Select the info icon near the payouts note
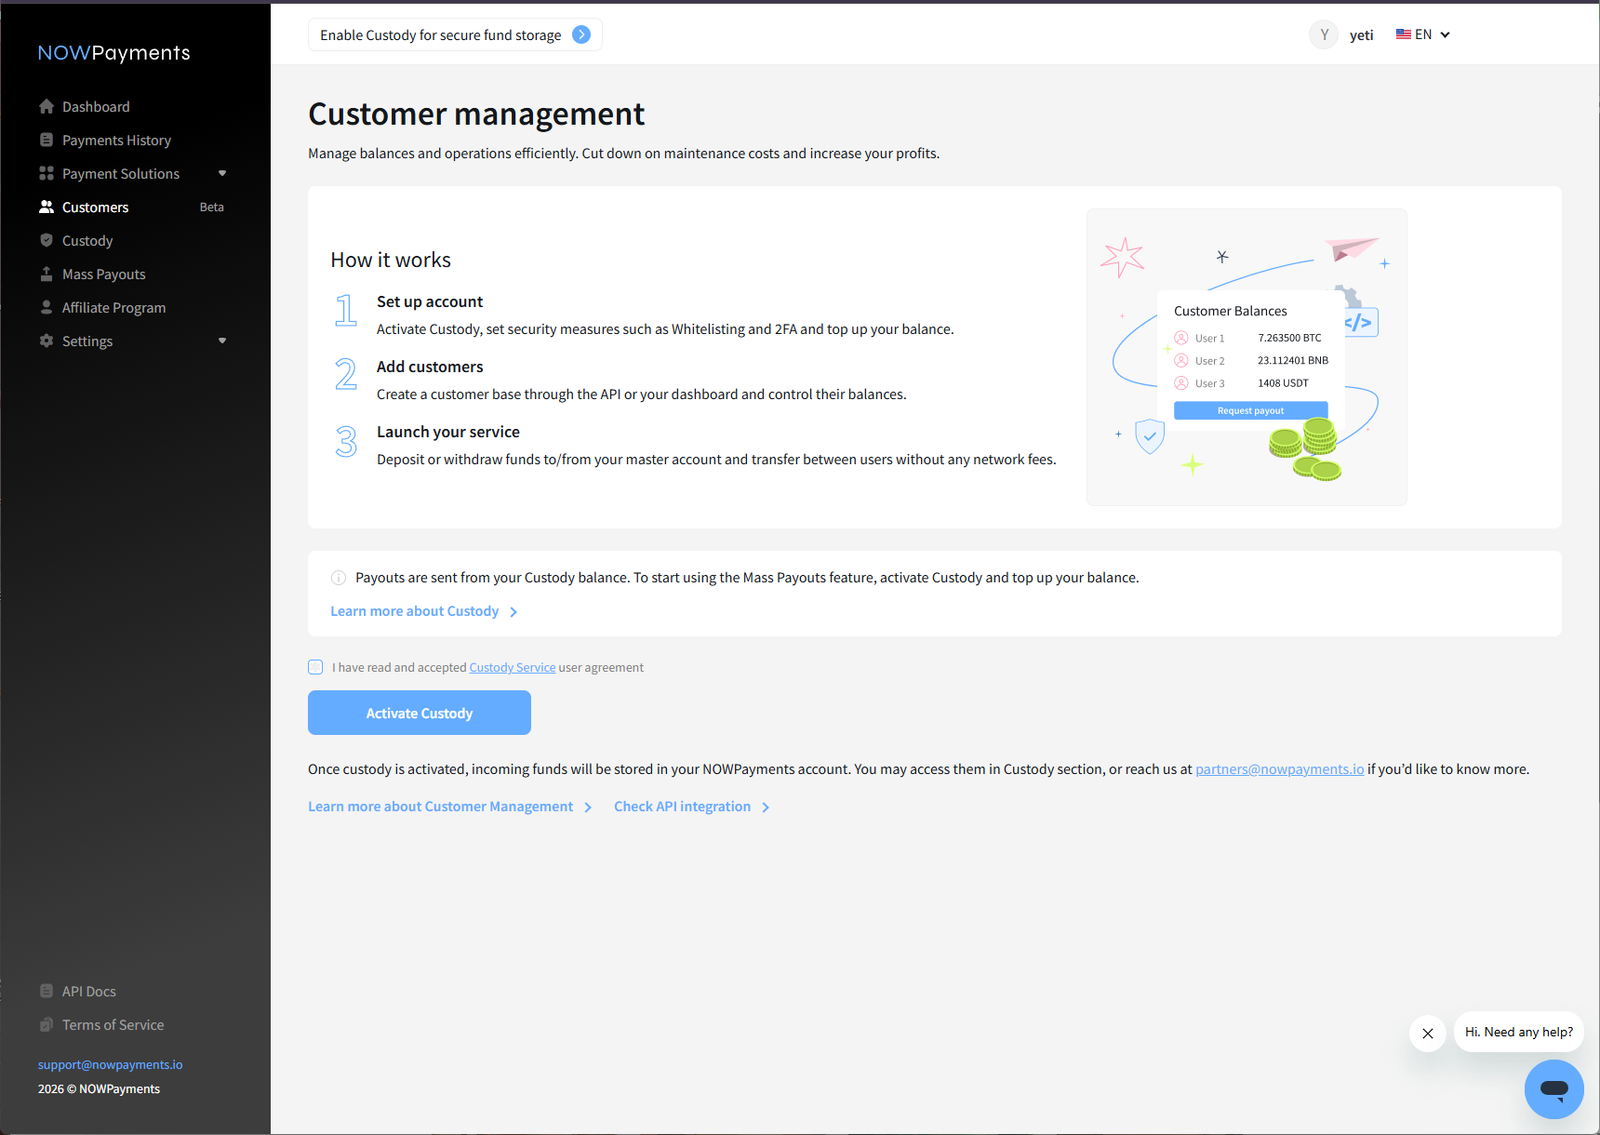1600x1135 pixels. point(338,577)
